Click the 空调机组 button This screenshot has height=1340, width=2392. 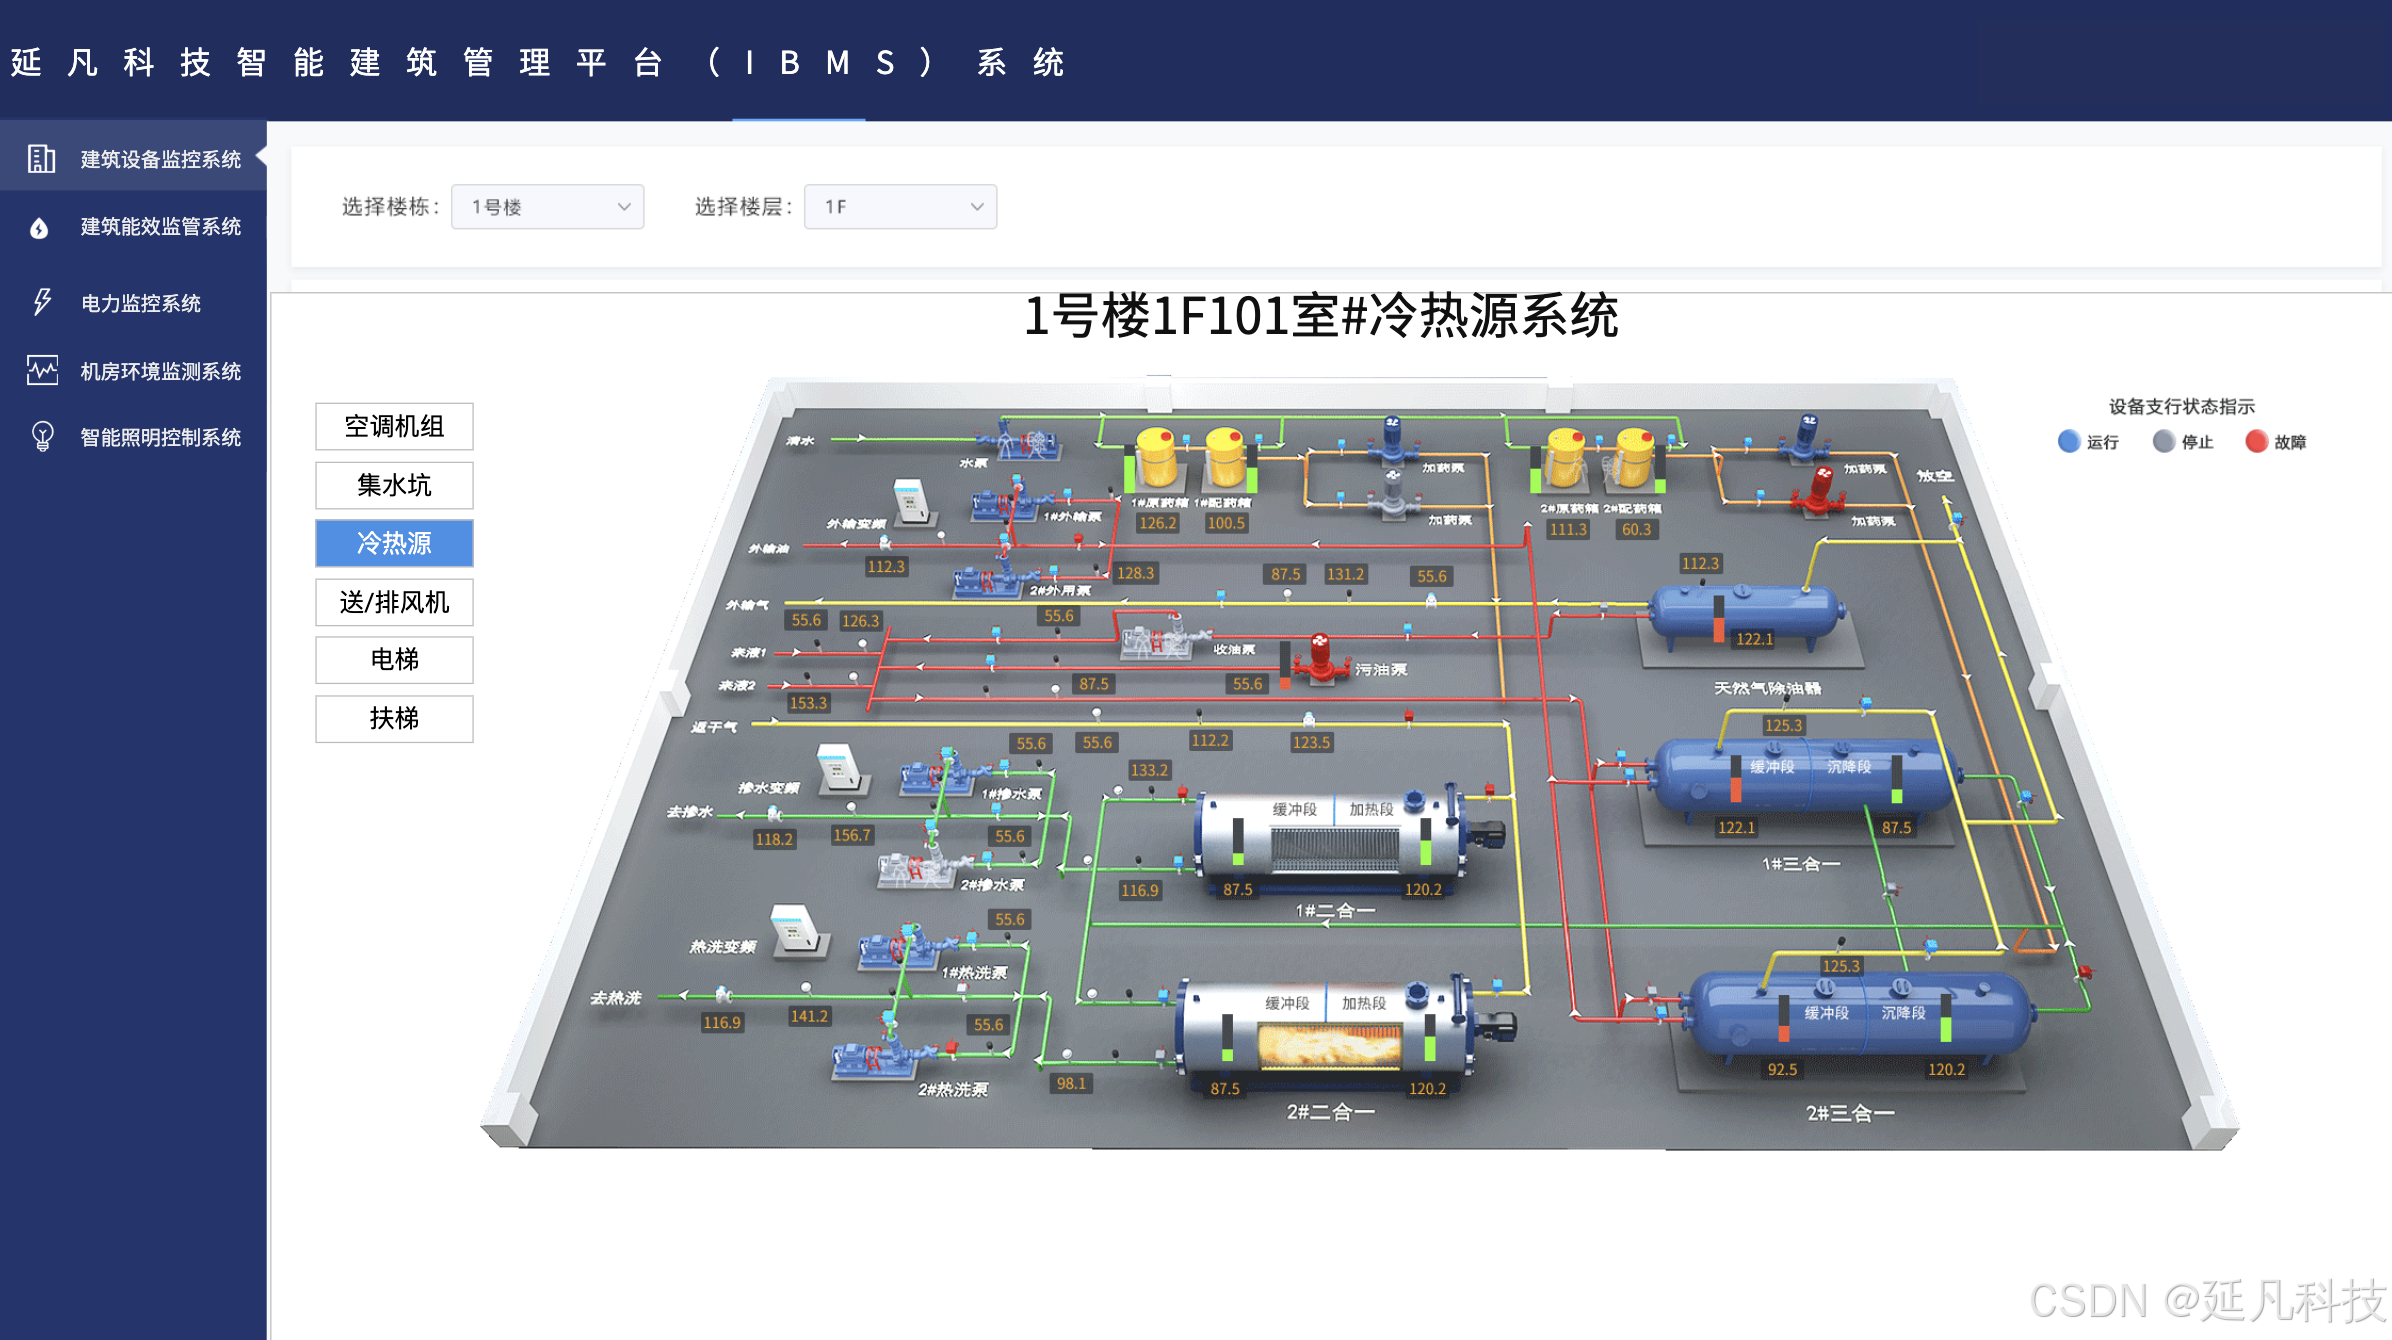(394, 427)
